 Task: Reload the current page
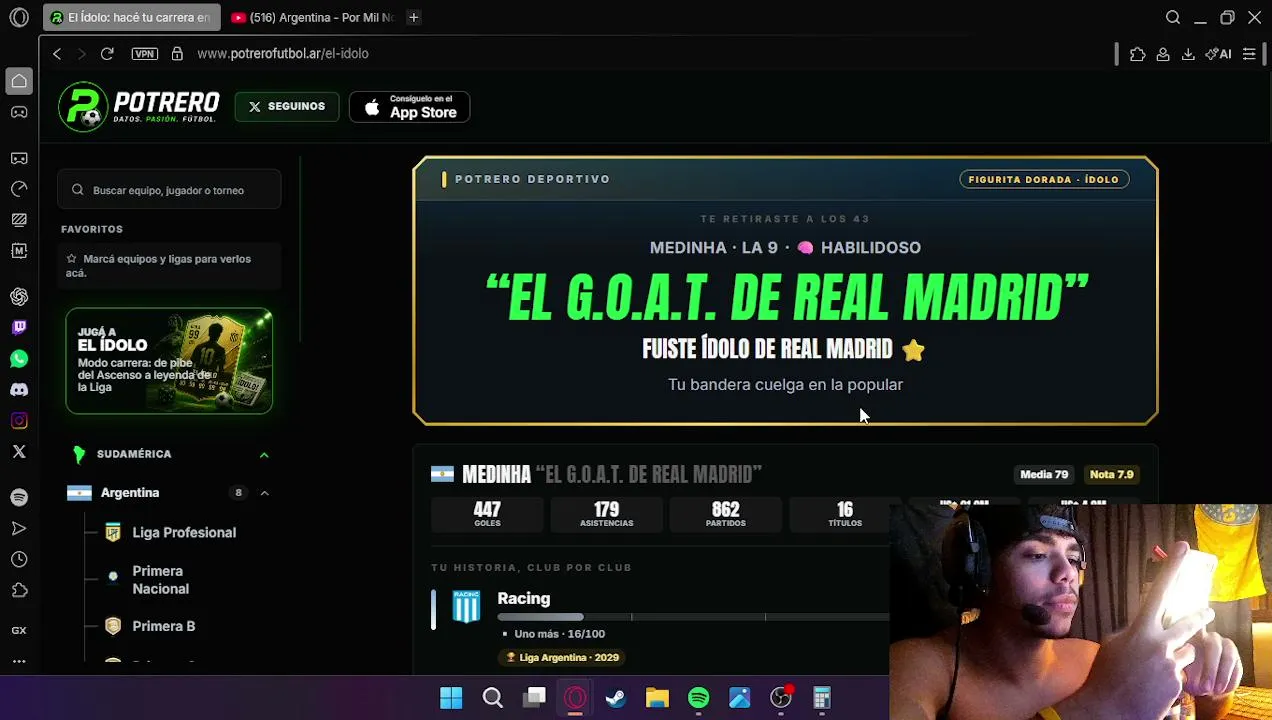[107, 53]
